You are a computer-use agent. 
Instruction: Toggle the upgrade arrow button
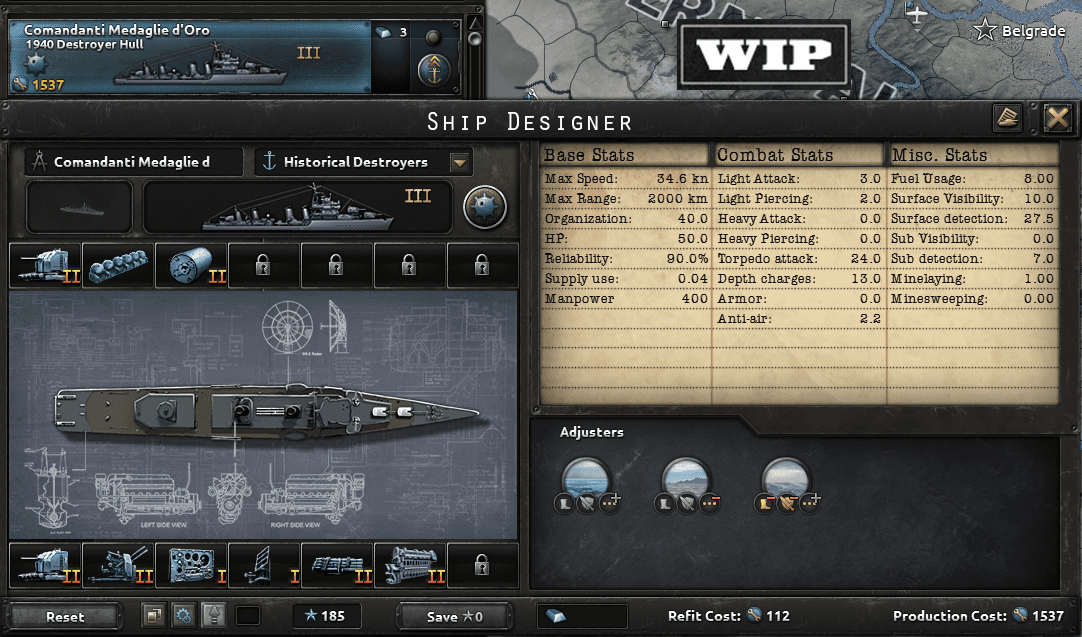[214, 616]
